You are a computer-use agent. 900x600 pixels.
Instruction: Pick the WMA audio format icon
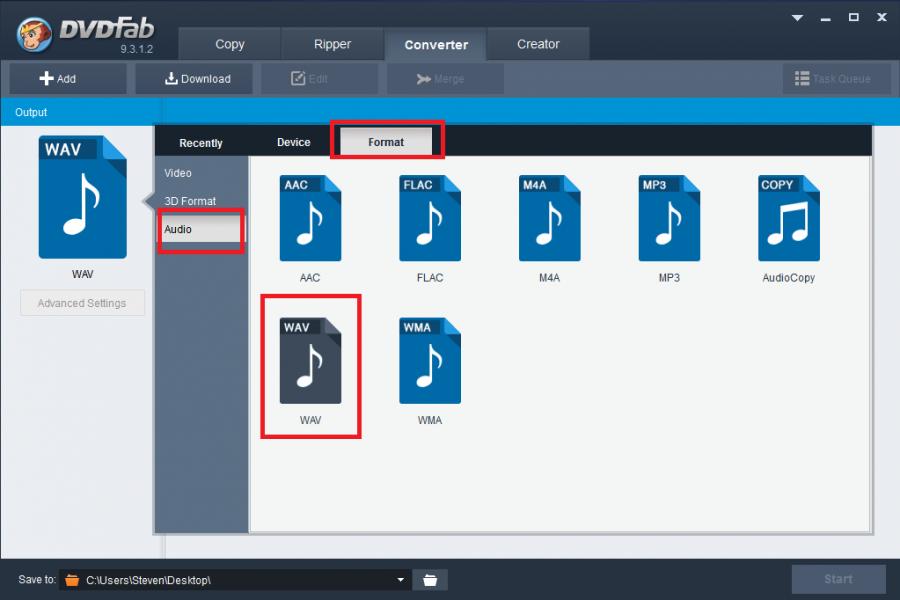pyautogui.click(x=430, y=361)
